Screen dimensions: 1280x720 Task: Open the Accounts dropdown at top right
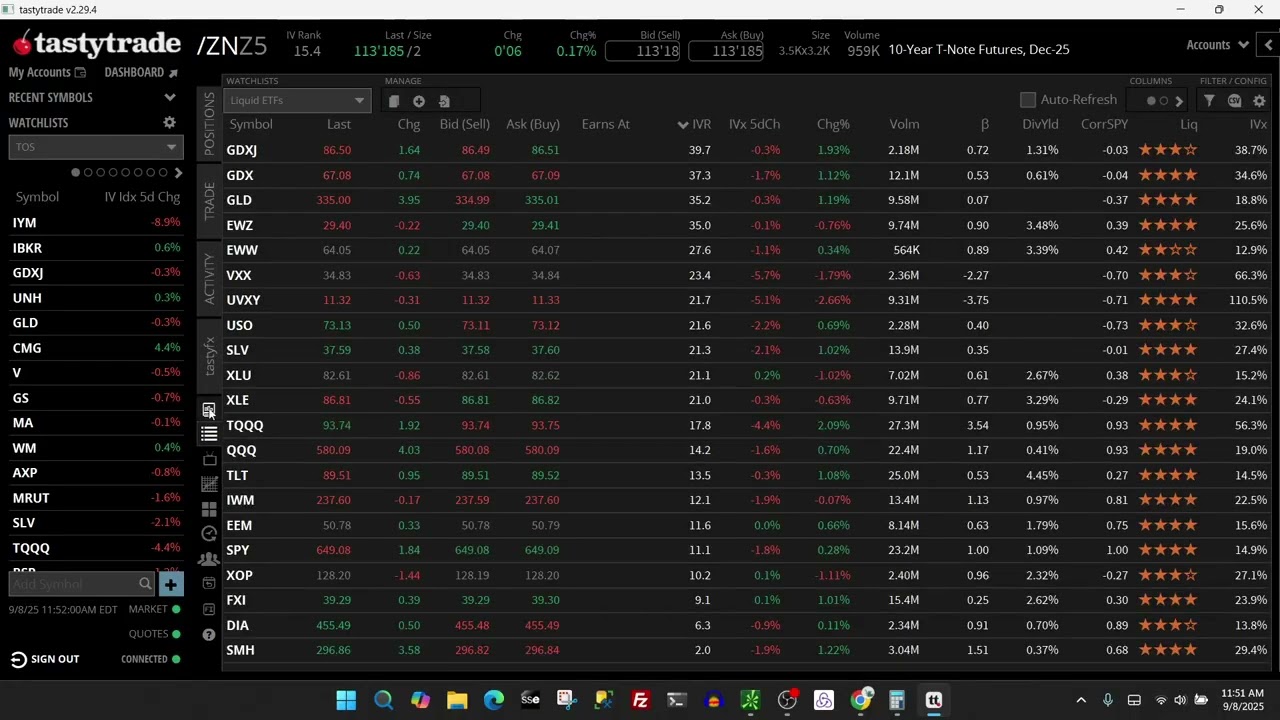coord(1217,45)
